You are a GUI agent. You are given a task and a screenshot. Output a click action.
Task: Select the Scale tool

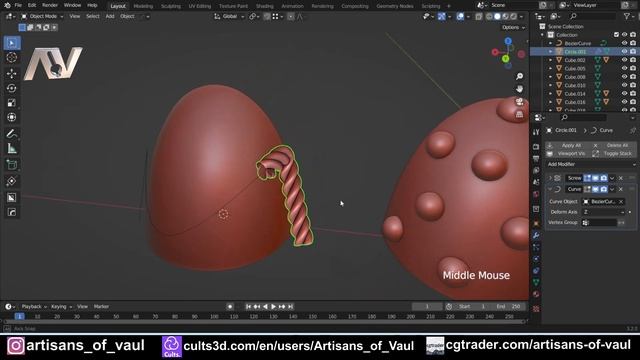click(x=12, y=102)
